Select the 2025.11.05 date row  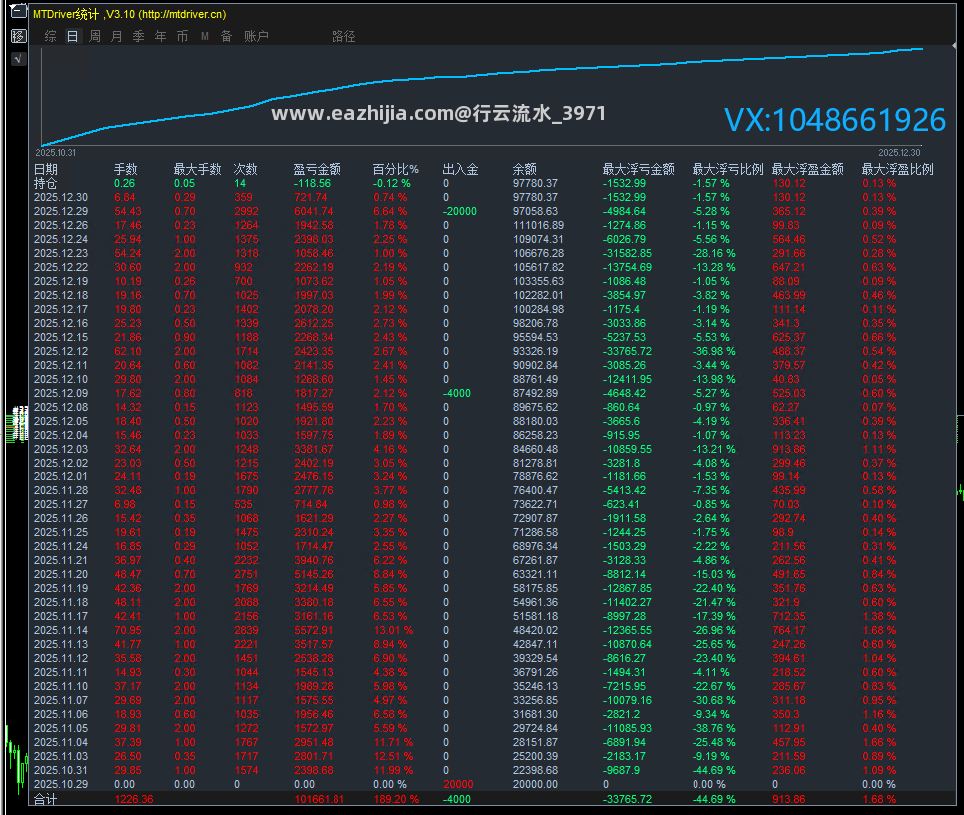[x=61, y=728]
